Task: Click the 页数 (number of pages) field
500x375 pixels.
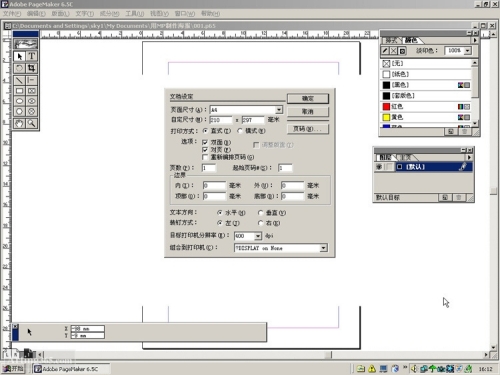Action: (209, 168)
